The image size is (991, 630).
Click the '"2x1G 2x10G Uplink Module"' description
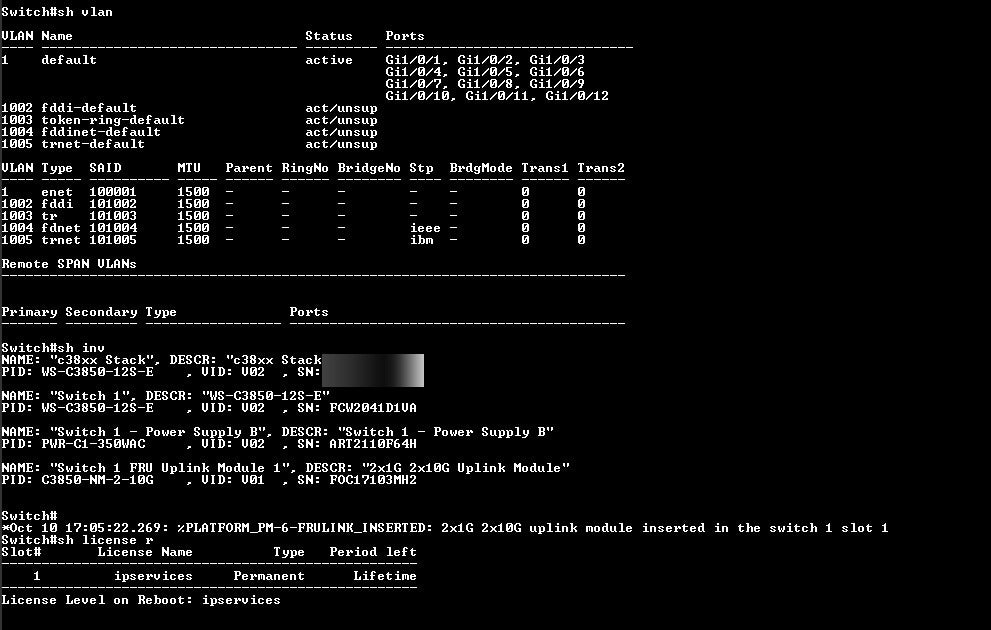(x=466, y=468)
